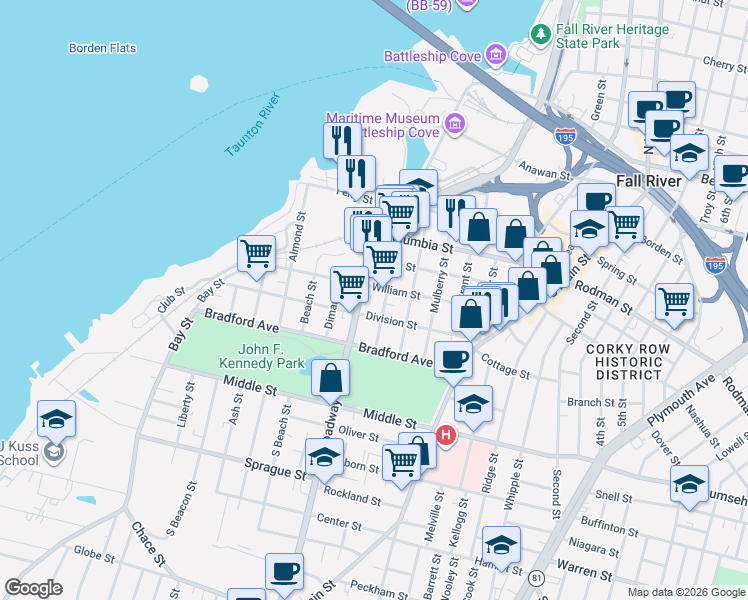Click the Chace St street label
The image size is (748, 600).
pyautogui.click(x=148, y=544)
